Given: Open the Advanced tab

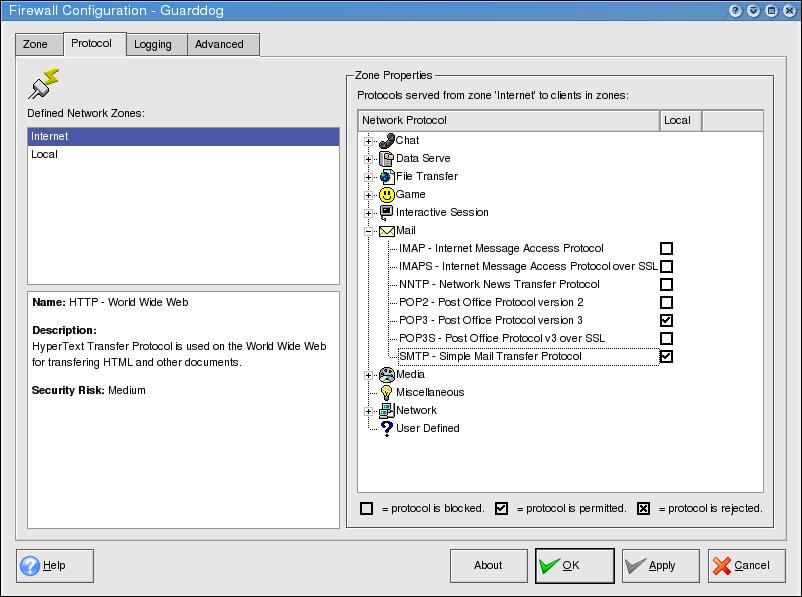Looking at the screenshot, I should coord(219,44).
